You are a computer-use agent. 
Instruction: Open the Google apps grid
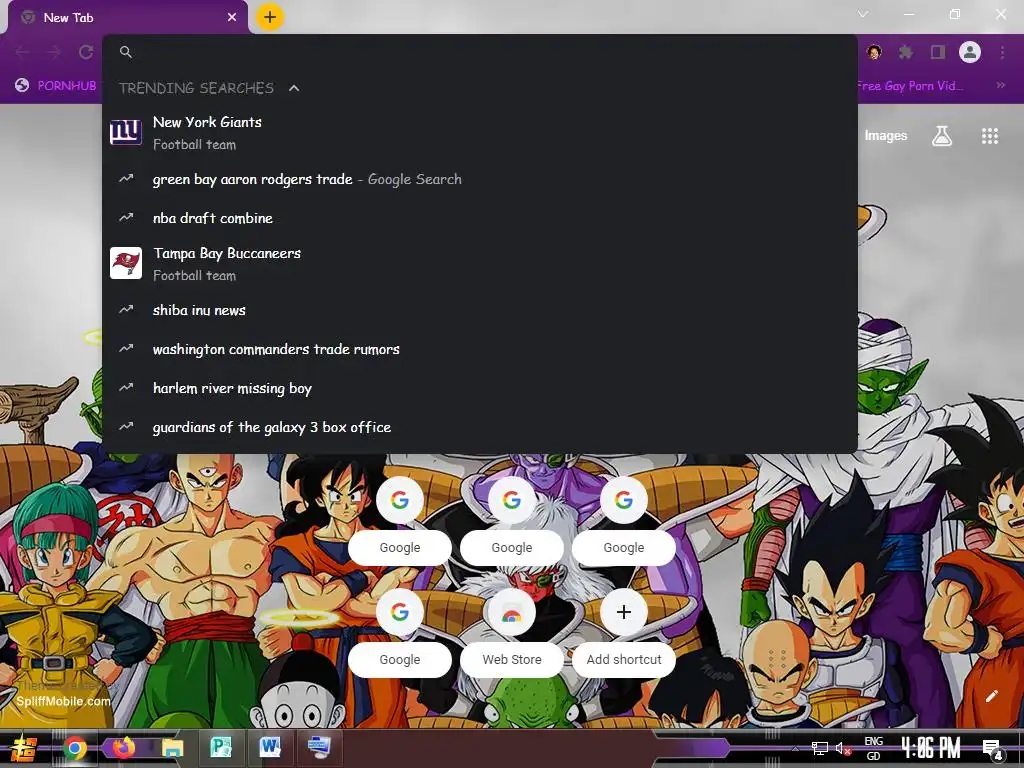click(990, 136)
